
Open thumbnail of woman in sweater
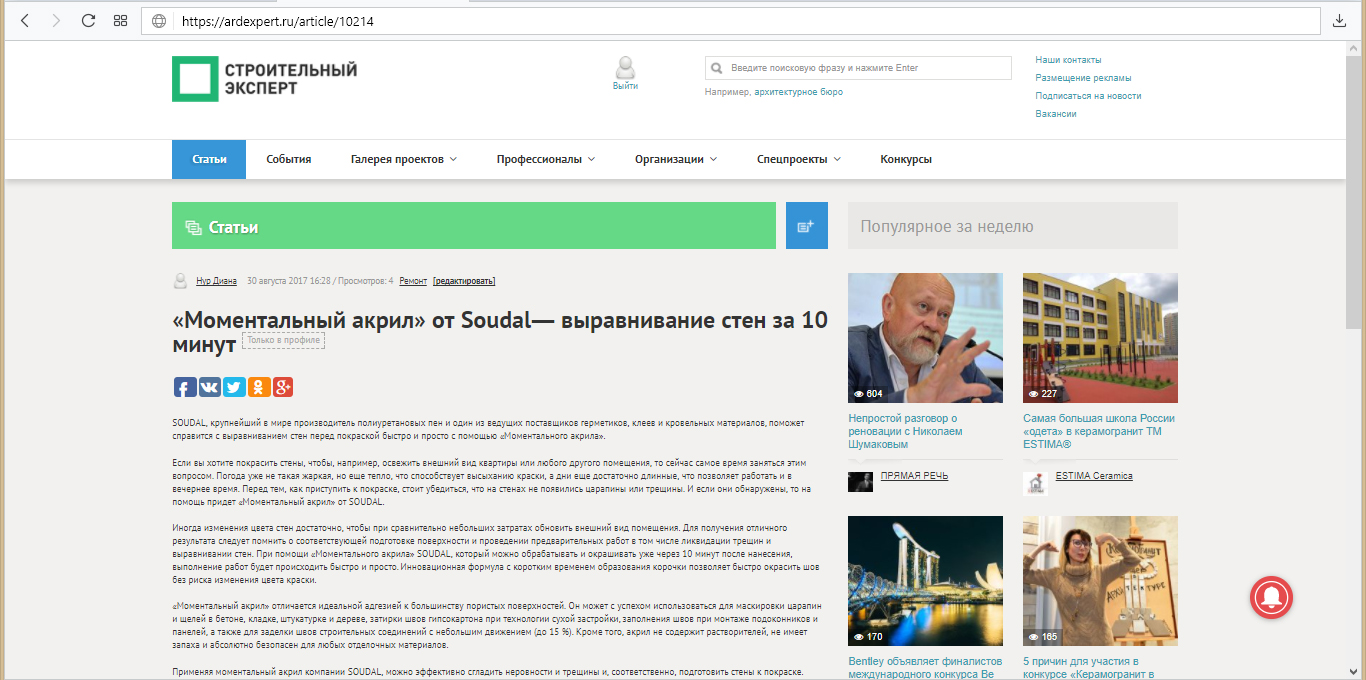[1100, 581]
